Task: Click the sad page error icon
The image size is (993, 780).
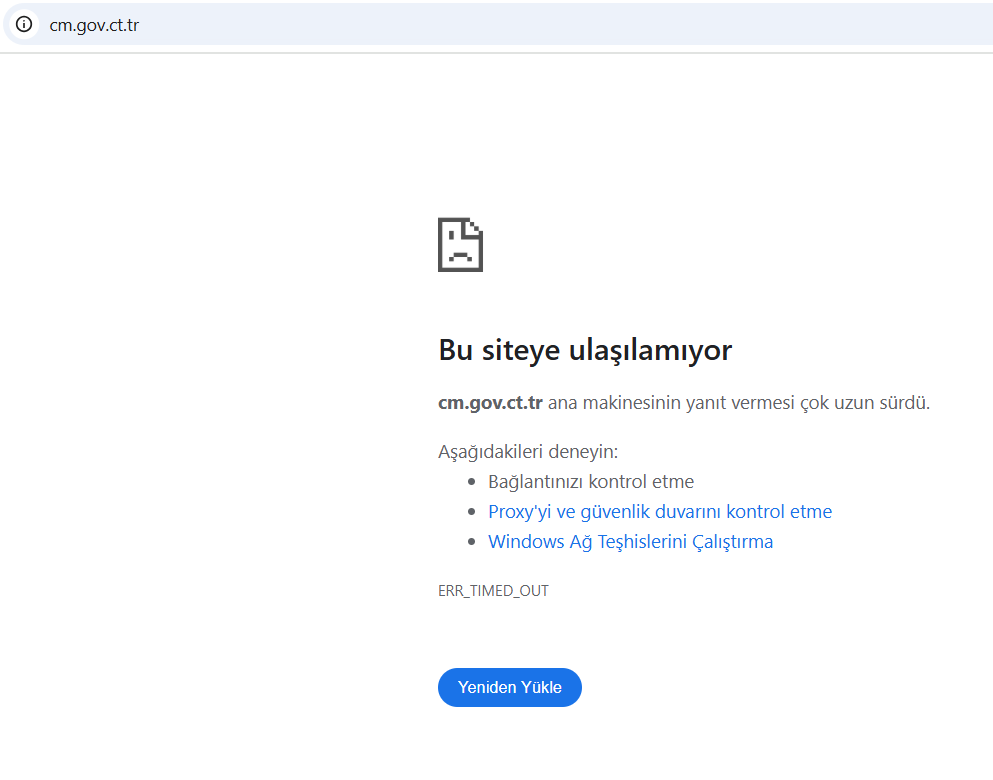Action: 460,245
